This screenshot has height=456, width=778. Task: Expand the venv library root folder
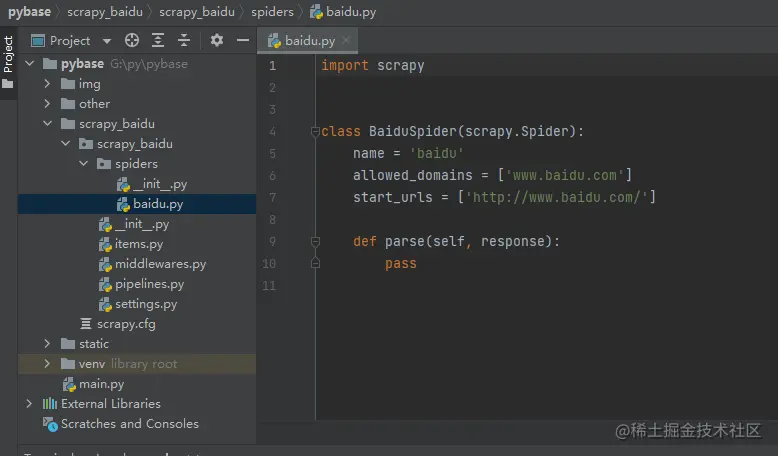click(47, 363)
